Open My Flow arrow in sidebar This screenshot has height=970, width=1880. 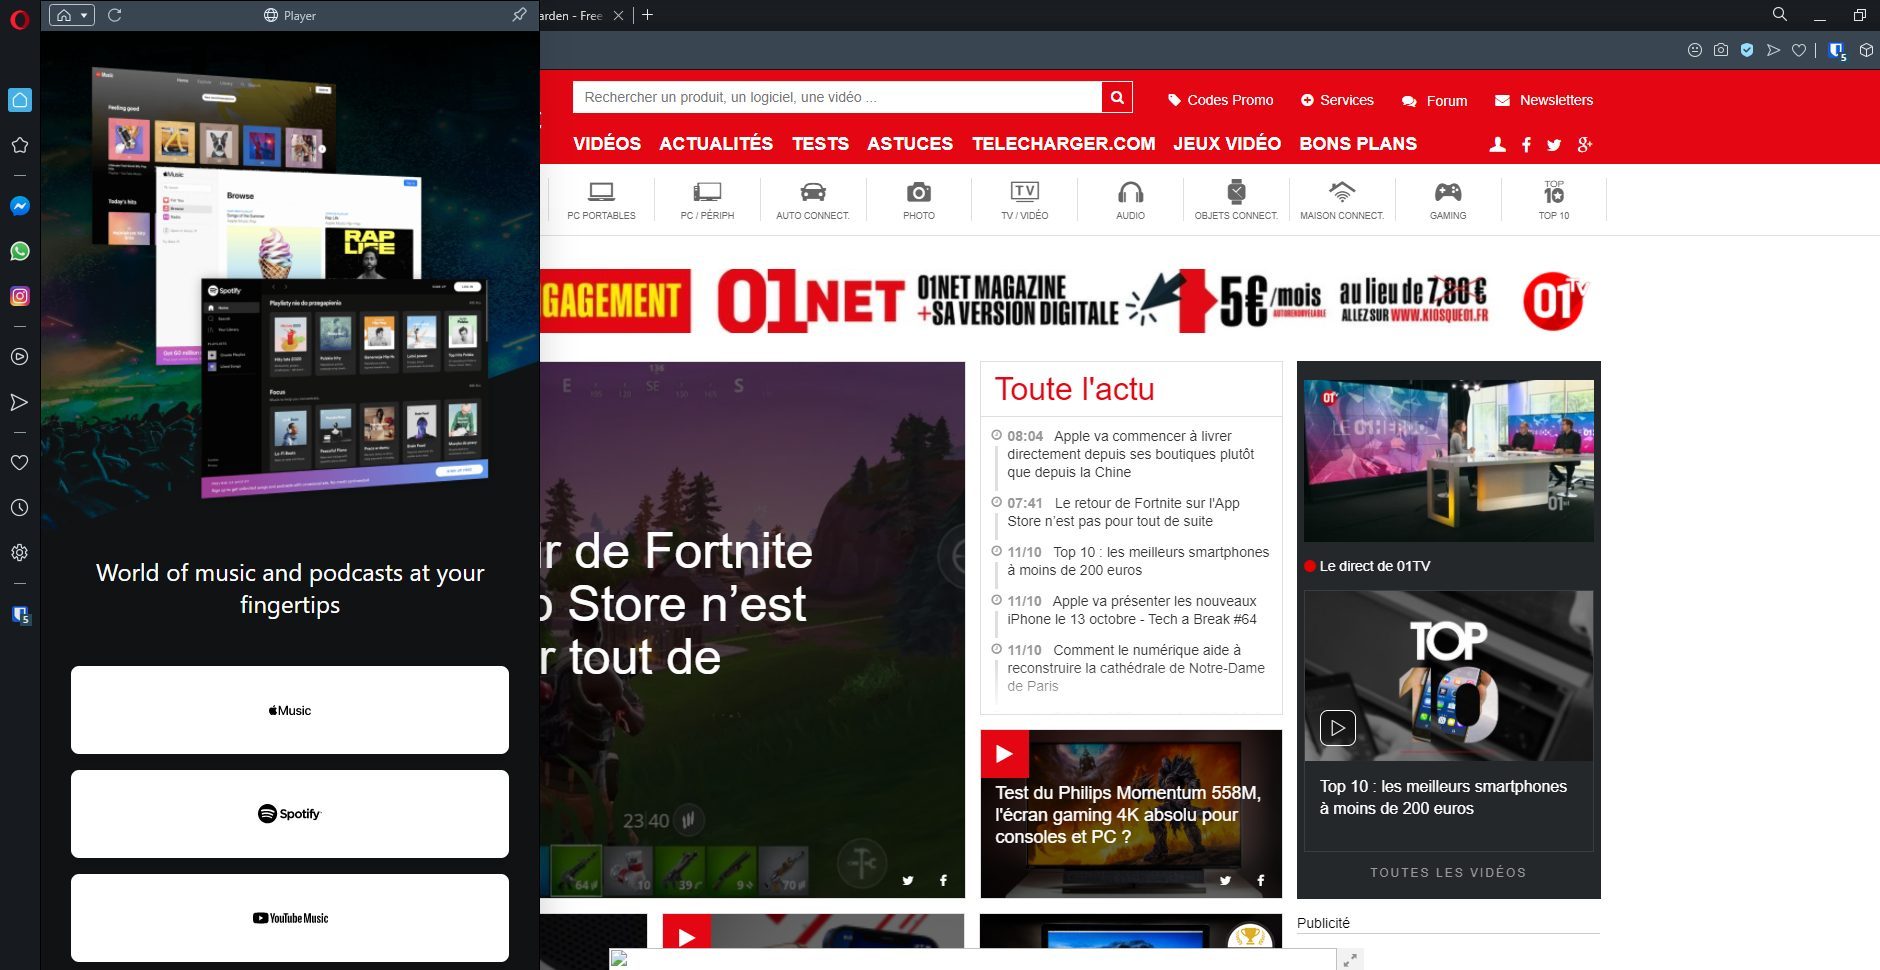tap(19, 402)
